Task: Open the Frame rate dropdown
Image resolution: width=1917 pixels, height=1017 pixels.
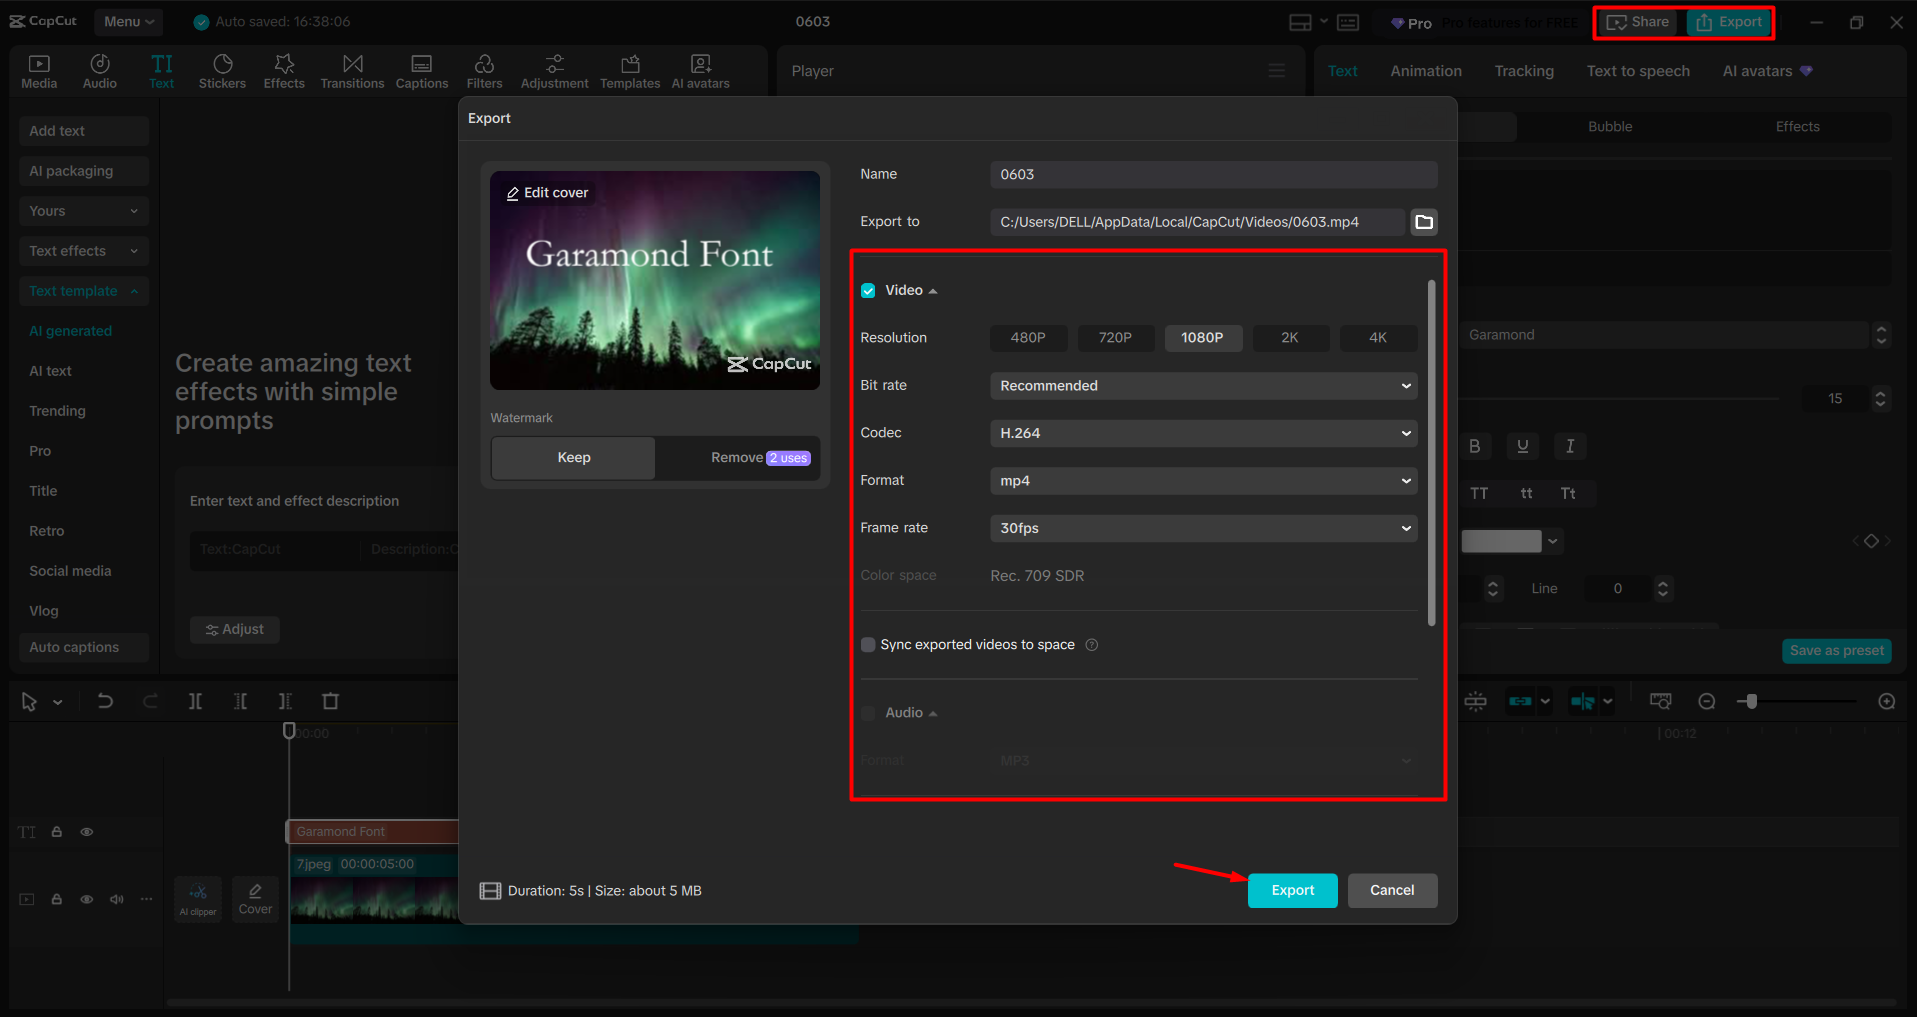Action: (1203, 528)
